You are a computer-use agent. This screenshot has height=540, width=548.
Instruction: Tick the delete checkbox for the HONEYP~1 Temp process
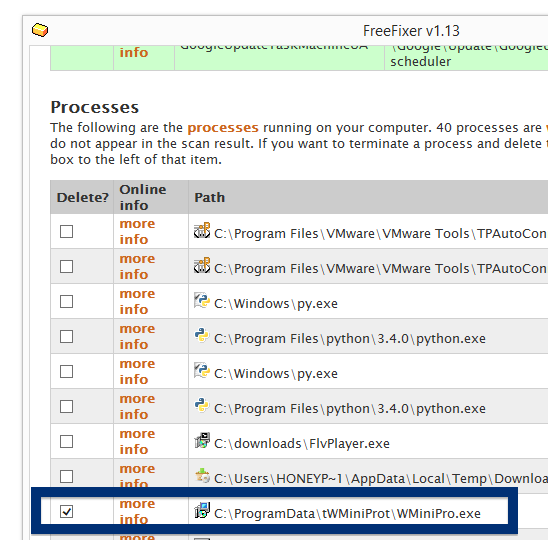(x=66, y=476)
